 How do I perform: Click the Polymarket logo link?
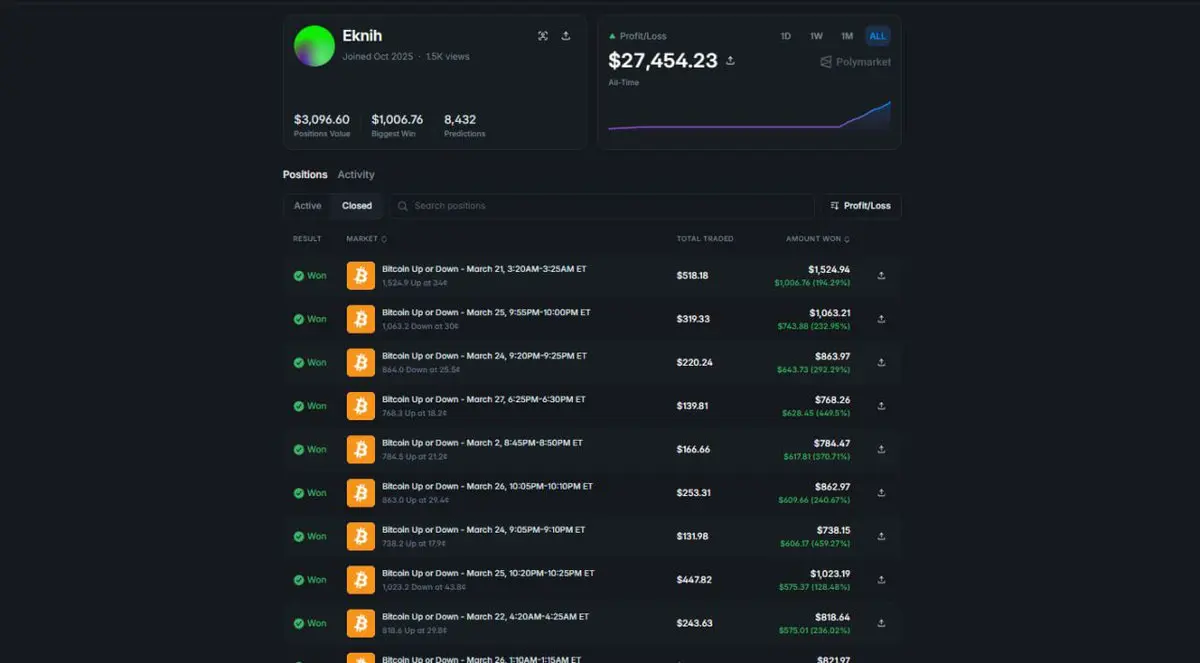[x=855, y=62]
